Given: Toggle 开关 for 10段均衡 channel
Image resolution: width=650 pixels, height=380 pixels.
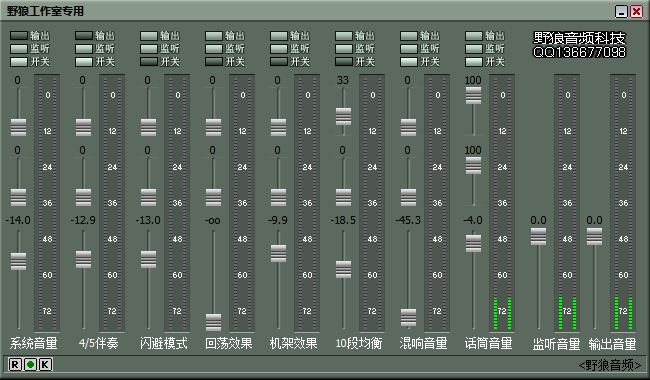Looking at the screenshot, I should pos(344,62).
